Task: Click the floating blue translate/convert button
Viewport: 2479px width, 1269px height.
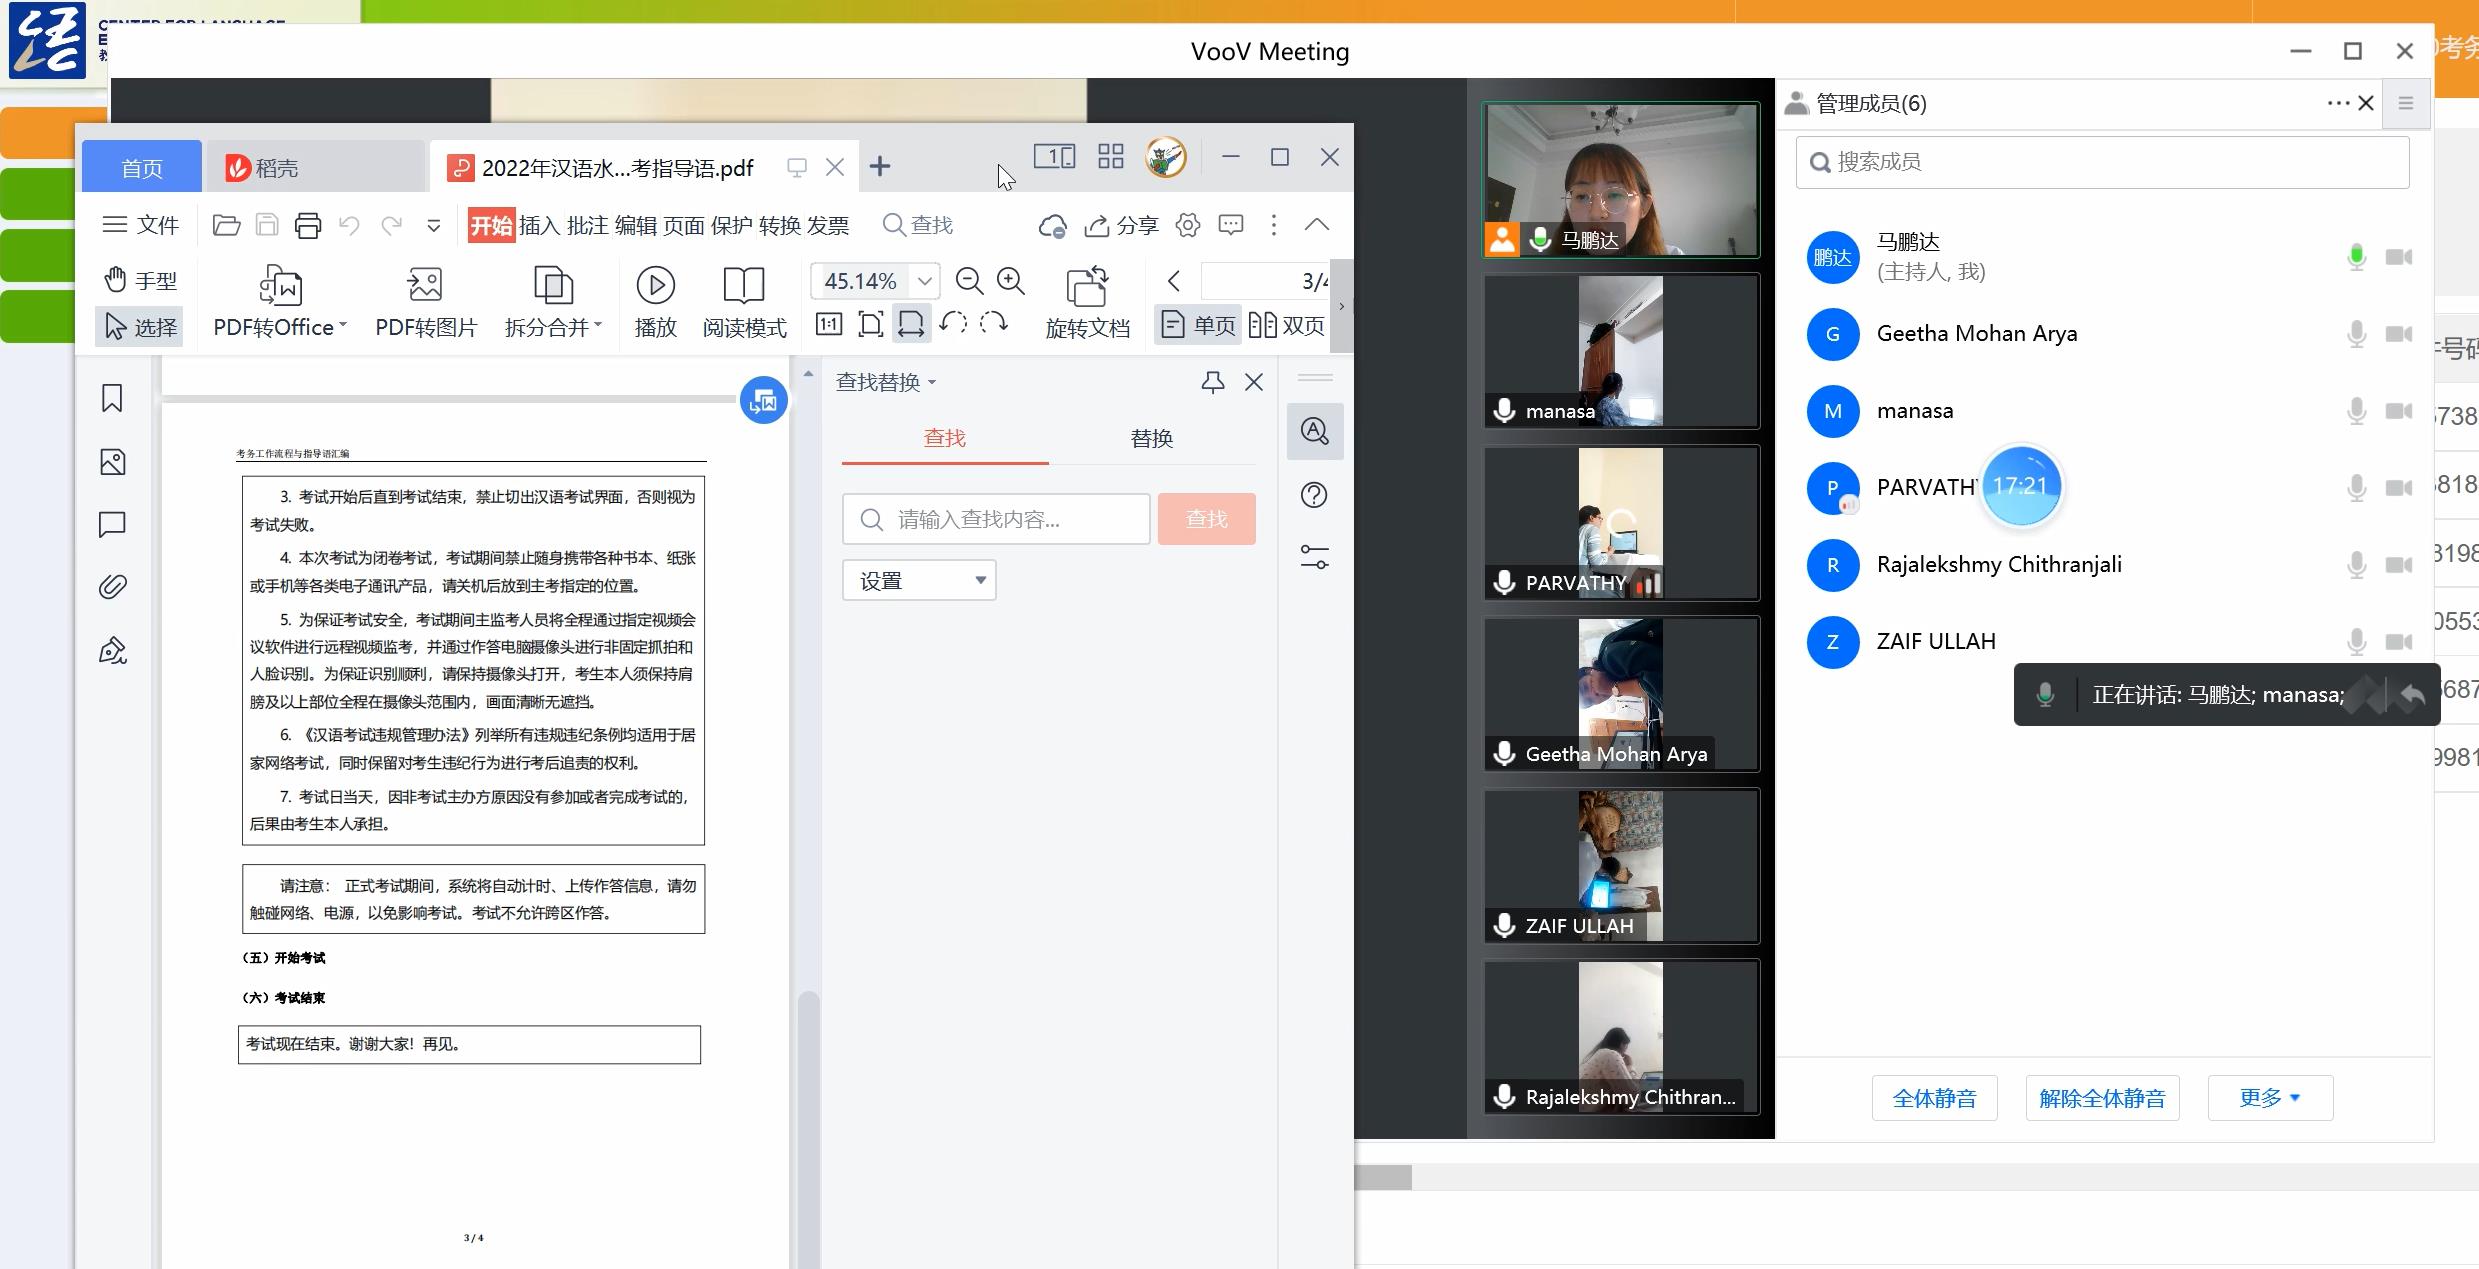Action: coord(763,401)
